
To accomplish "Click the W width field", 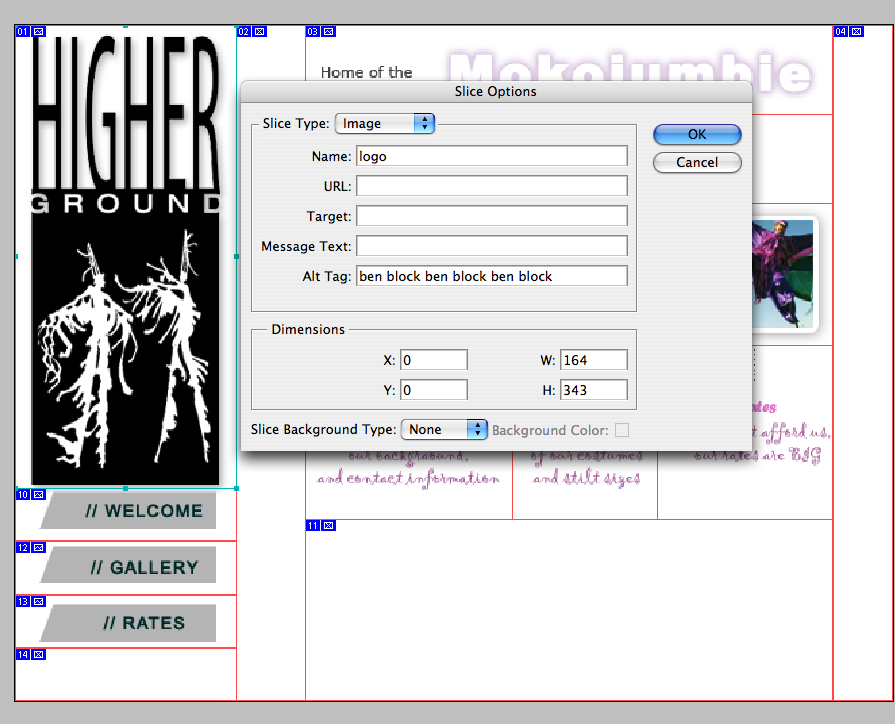I will click(594, 360).
